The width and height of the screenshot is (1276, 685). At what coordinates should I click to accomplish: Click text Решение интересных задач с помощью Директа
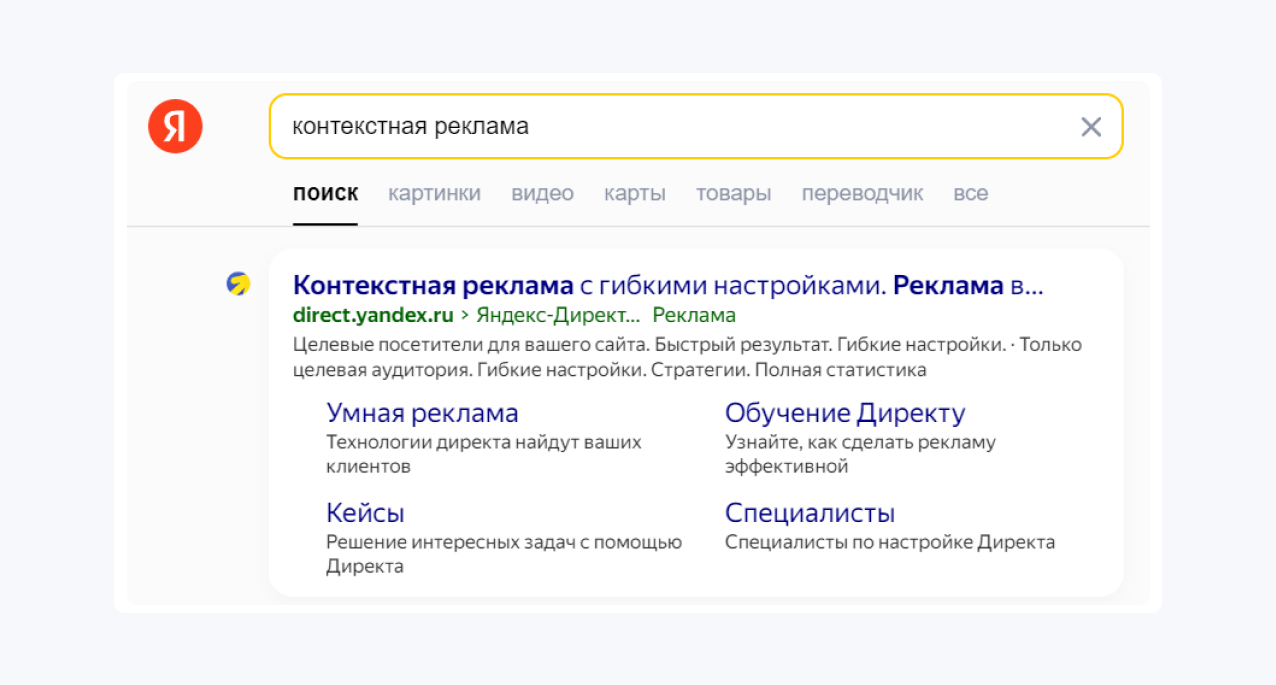(x=504, y=554)
